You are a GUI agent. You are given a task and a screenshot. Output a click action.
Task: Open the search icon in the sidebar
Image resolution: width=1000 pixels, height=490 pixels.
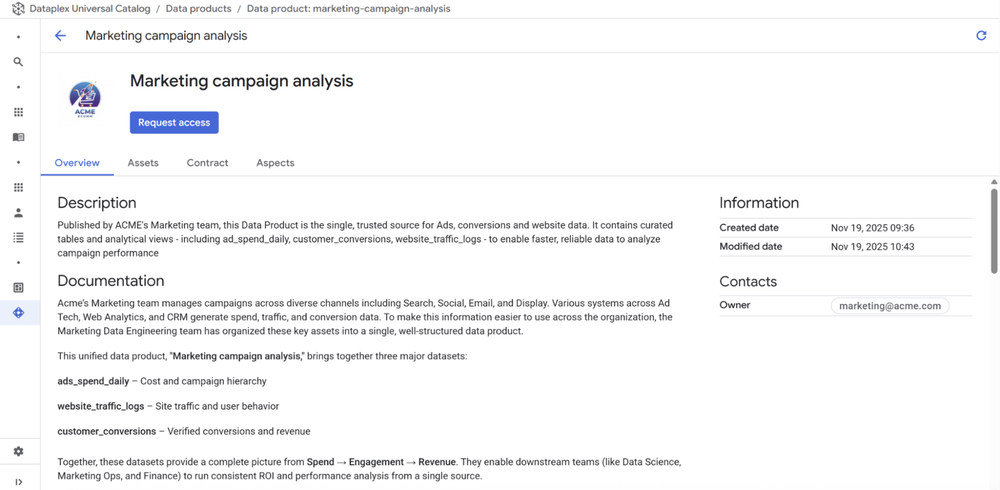[x=18, y=62]
